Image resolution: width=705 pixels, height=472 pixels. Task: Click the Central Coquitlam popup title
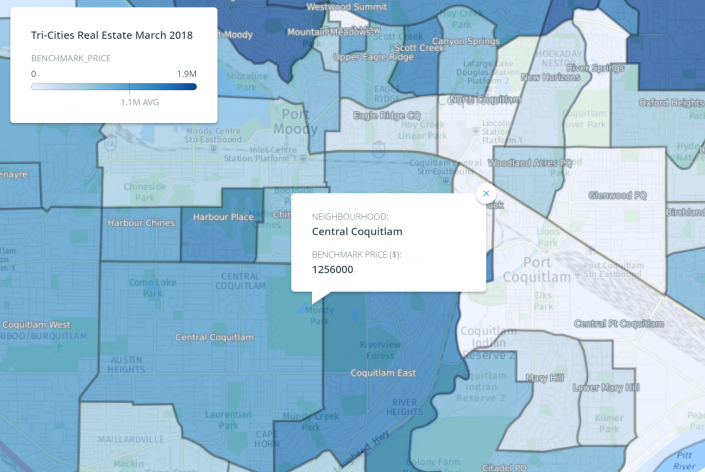(357, 232)
